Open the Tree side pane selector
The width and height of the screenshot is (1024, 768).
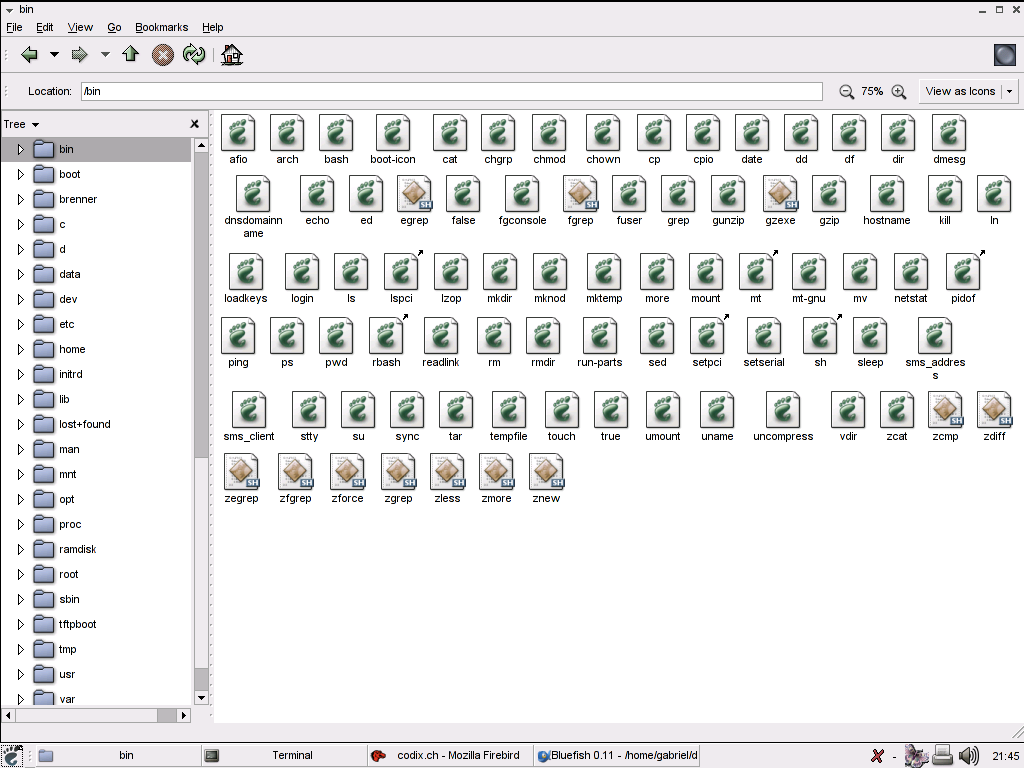click(21, 124)
